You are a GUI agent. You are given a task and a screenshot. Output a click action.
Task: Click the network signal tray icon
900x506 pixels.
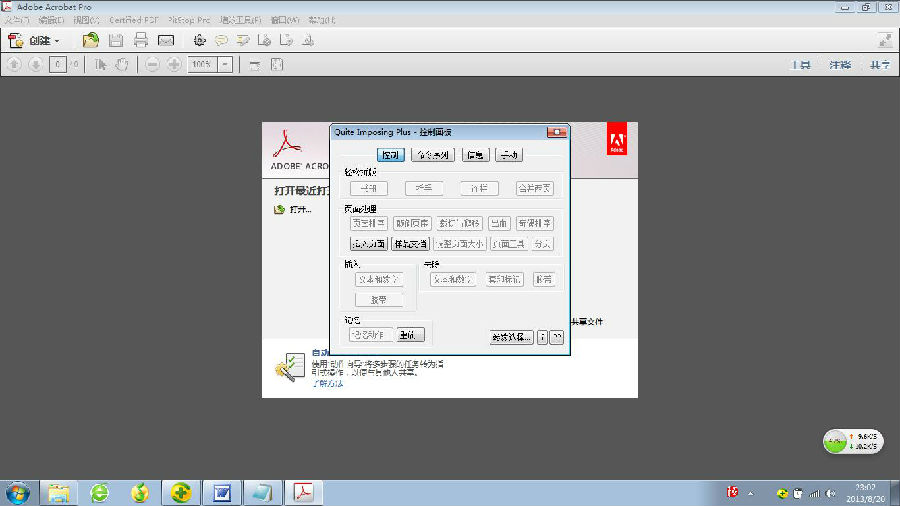tap(814, 493)
